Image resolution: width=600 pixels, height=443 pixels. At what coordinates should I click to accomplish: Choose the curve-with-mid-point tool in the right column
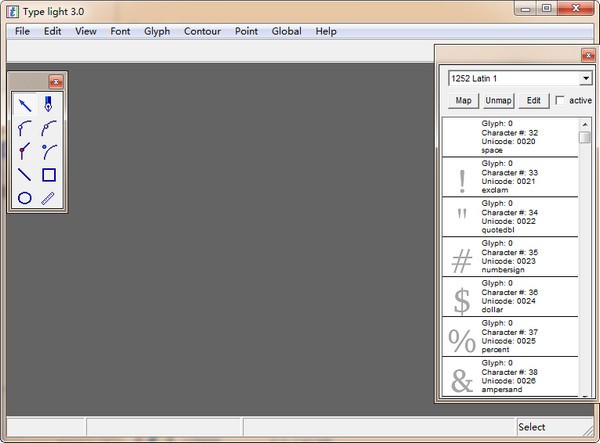point(49,128)
